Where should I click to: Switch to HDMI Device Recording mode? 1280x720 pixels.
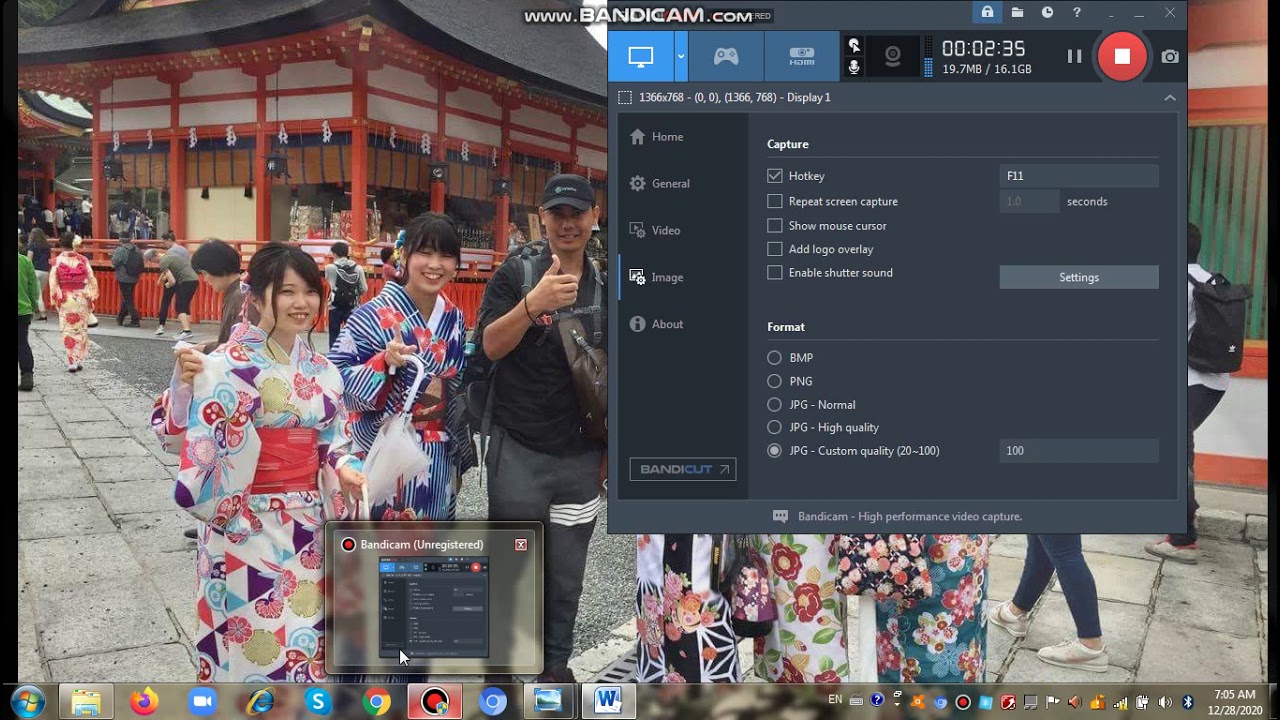pyautogui.click(x=802, y=57)
